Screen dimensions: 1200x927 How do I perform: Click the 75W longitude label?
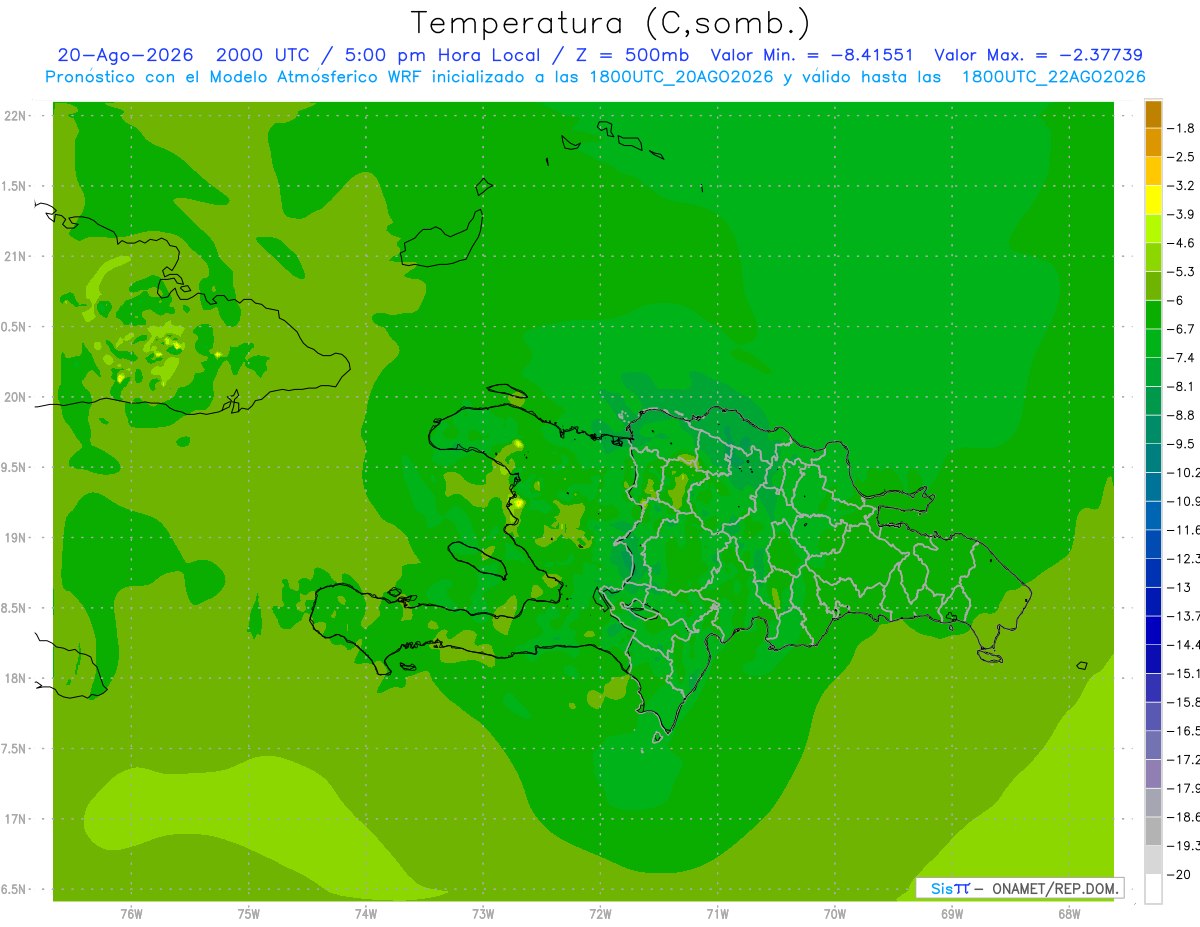(x=249, y=914)
